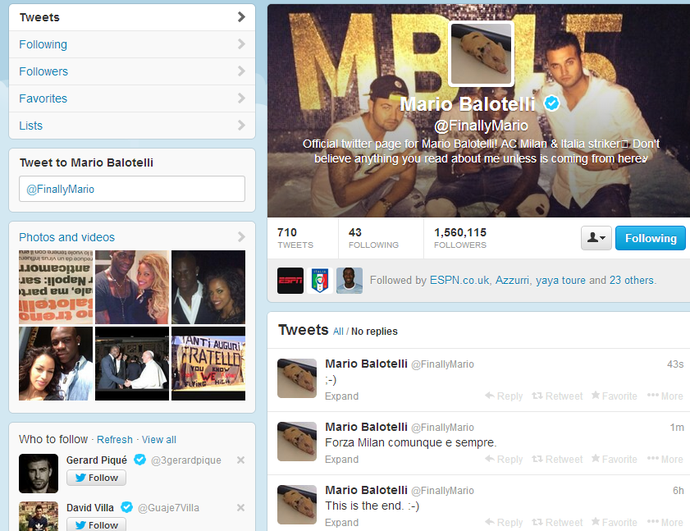Open More options on 'Forza Milan' tweet

pyautogui.click(x=665, y=460)
